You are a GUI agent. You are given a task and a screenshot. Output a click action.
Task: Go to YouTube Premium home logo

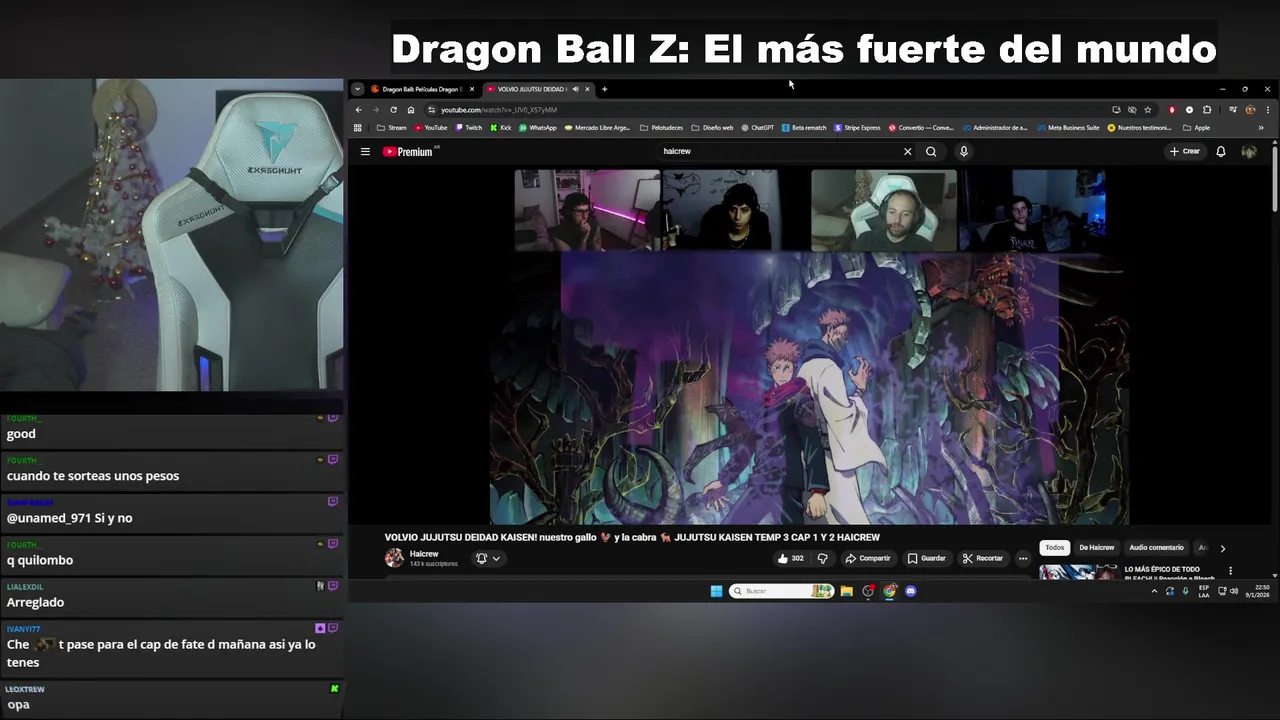click(x=408, y=152)
